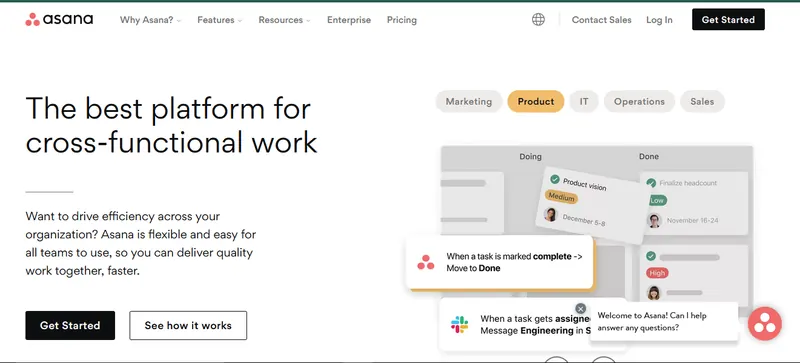Click the Finalize headcount card title
800x363 pixels.
[x=688, y=183]
